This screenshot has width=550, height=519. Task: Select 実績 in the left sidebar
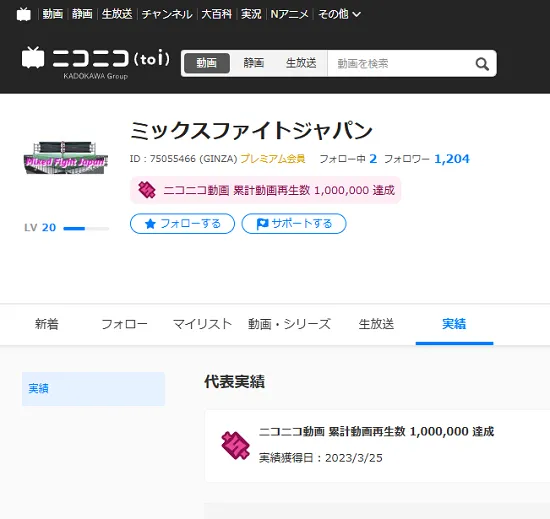93,389
